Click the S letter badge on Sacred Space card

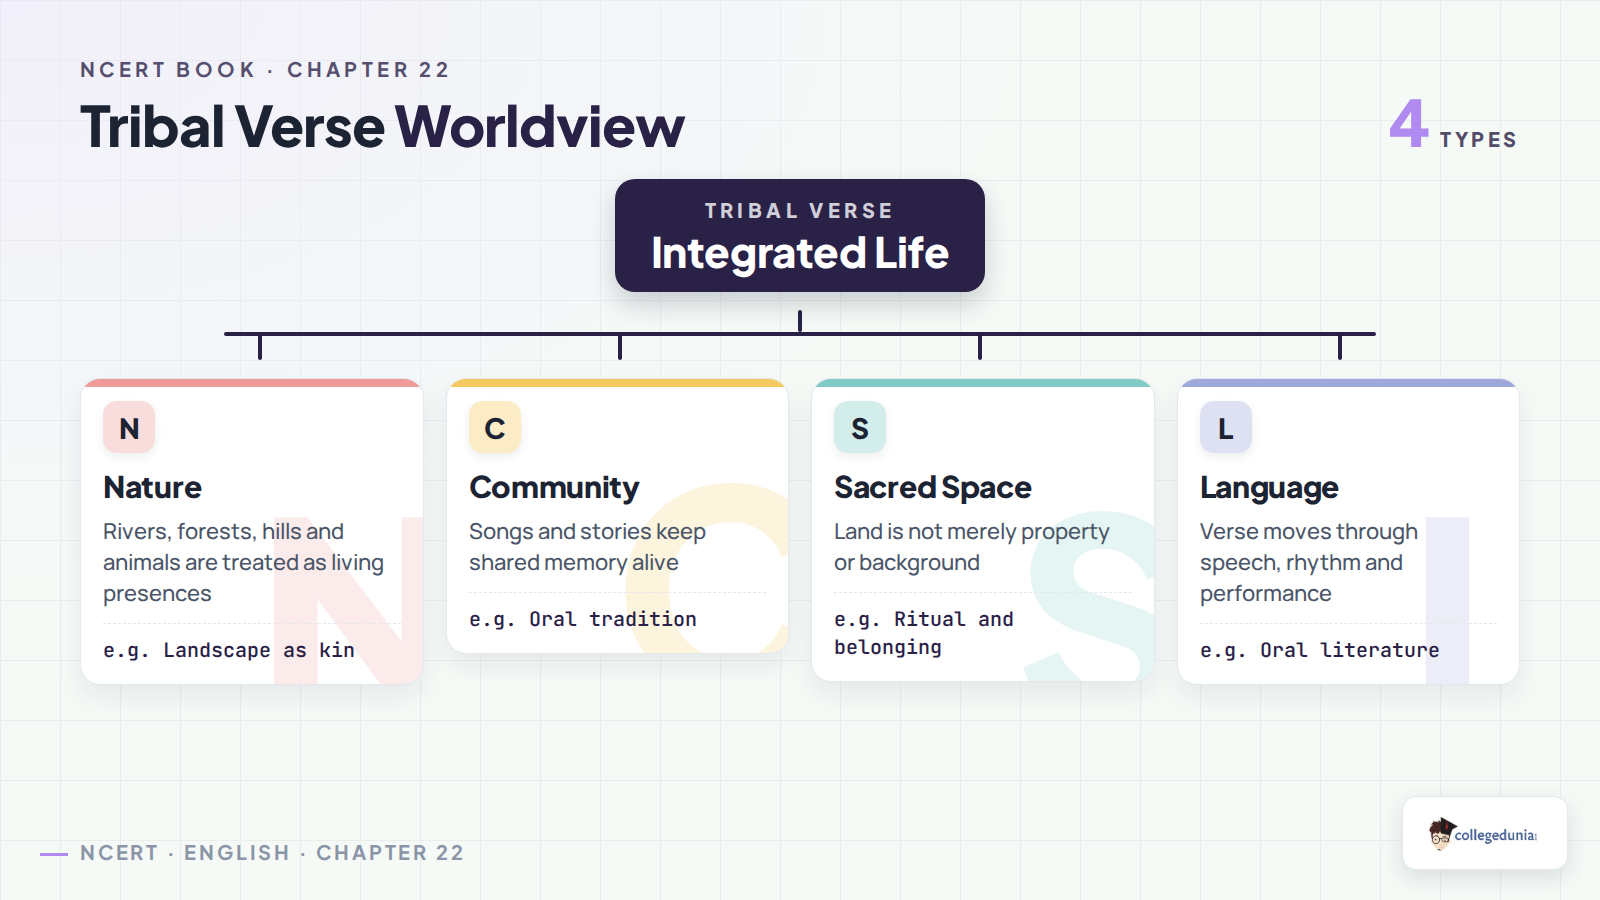point(860,427)
